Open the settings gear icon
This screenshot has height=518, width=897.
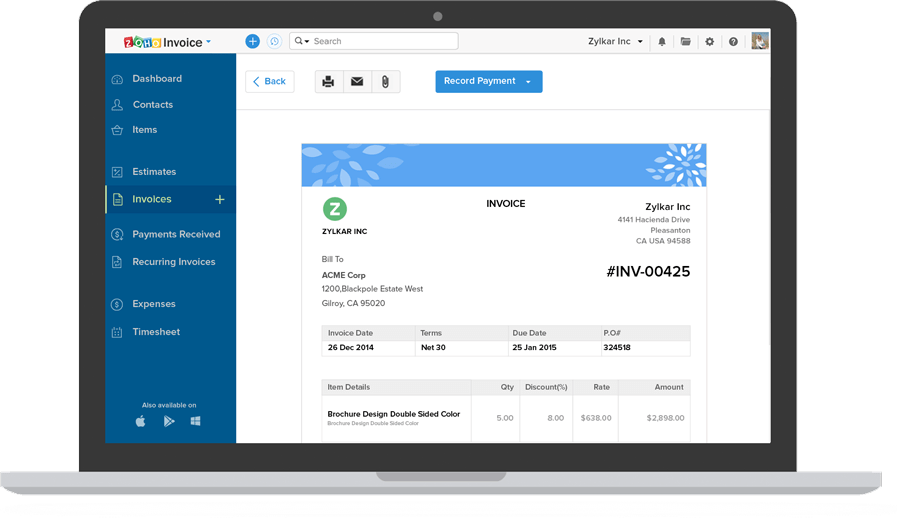tap(709, 42)
